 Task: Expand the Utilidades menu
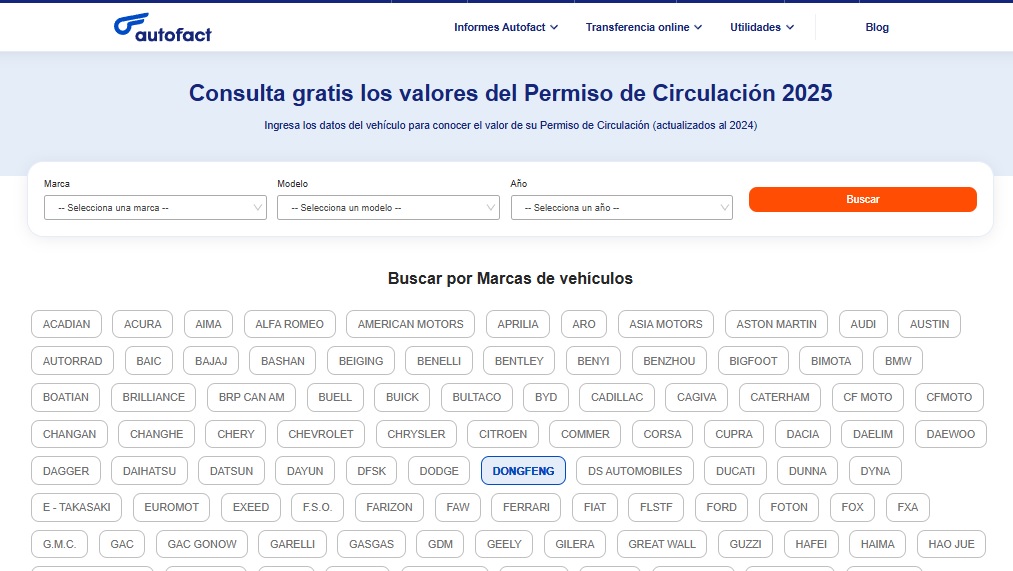(x=762, y=27)
